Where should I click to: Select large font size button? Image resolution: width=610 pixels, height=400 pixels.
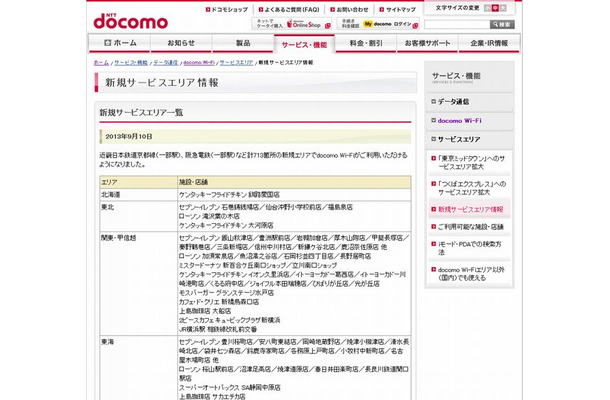pos(503,8)
